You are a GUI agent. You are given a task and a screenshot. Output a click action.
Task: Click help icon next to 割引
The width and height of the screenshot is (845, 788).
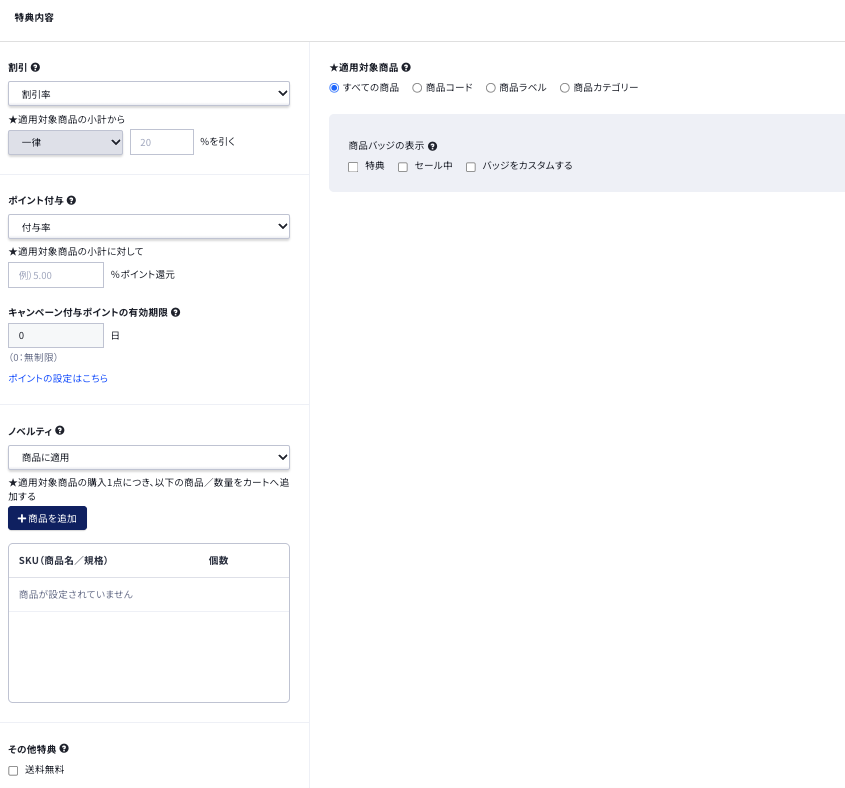[35, 67]
